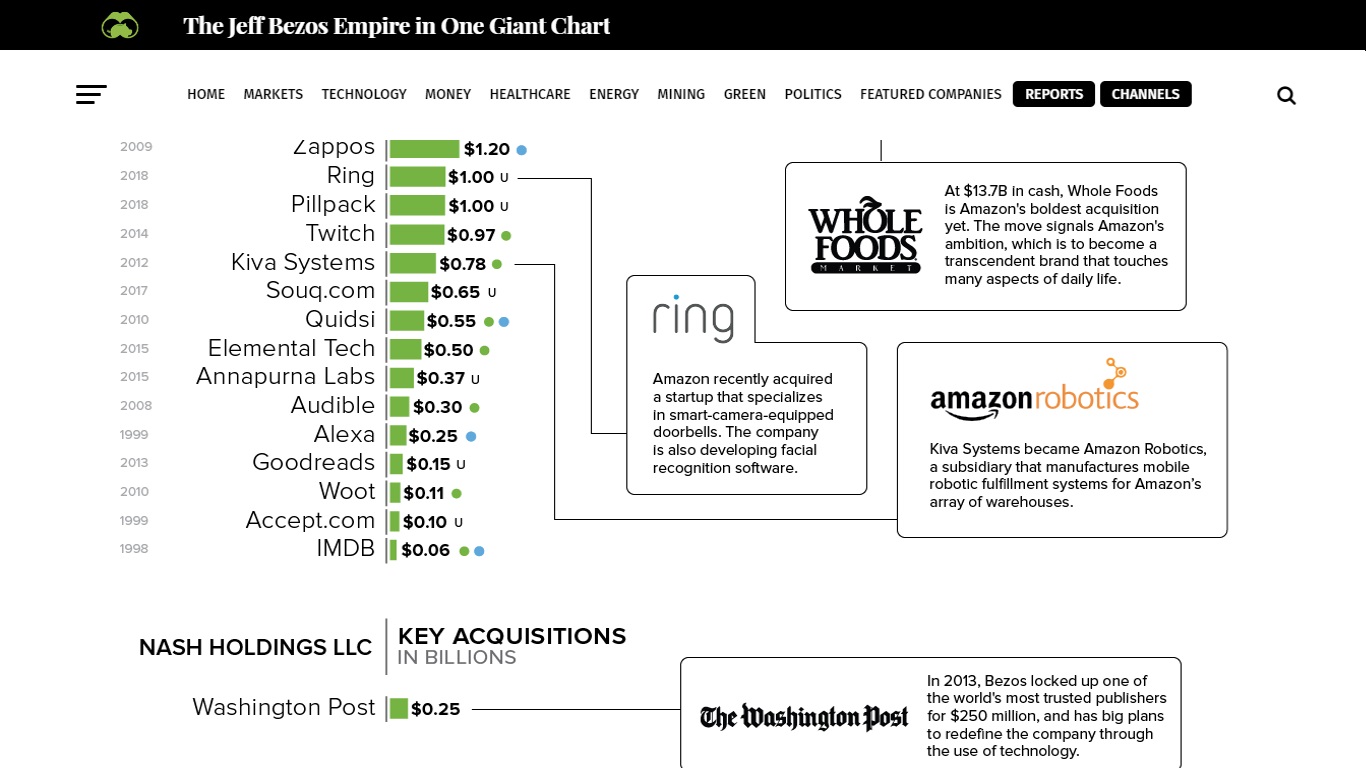Click the green dot beside Audible
Viewport: 1366px width, 768px height.
point(474,408)
